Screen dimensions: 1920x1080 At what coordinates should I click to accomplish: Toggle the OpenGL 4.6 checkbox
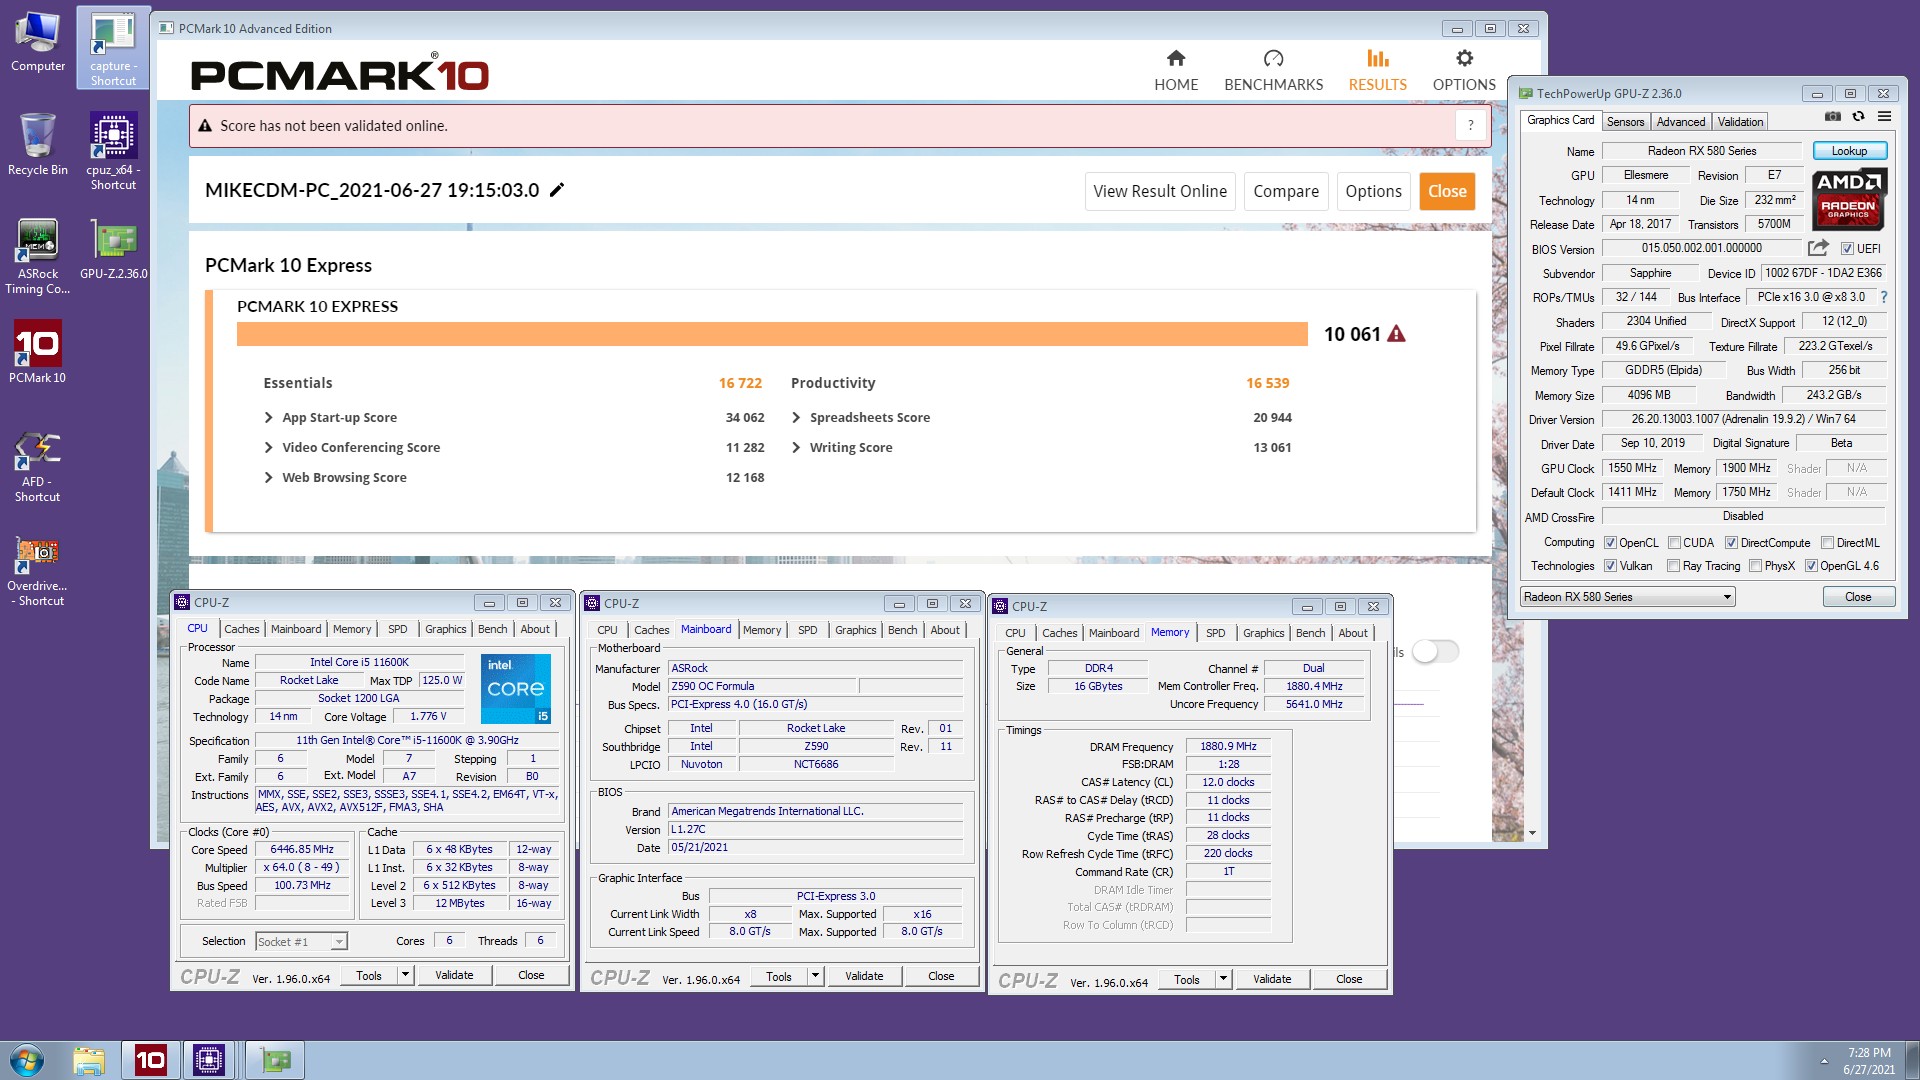click(1811, 566)
